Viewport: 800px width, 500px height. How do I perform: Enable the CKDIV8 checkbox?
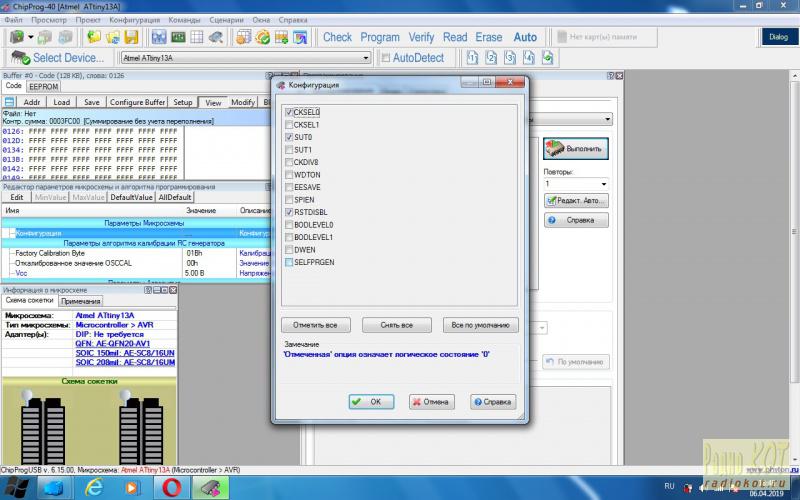(x=289, y=162)
